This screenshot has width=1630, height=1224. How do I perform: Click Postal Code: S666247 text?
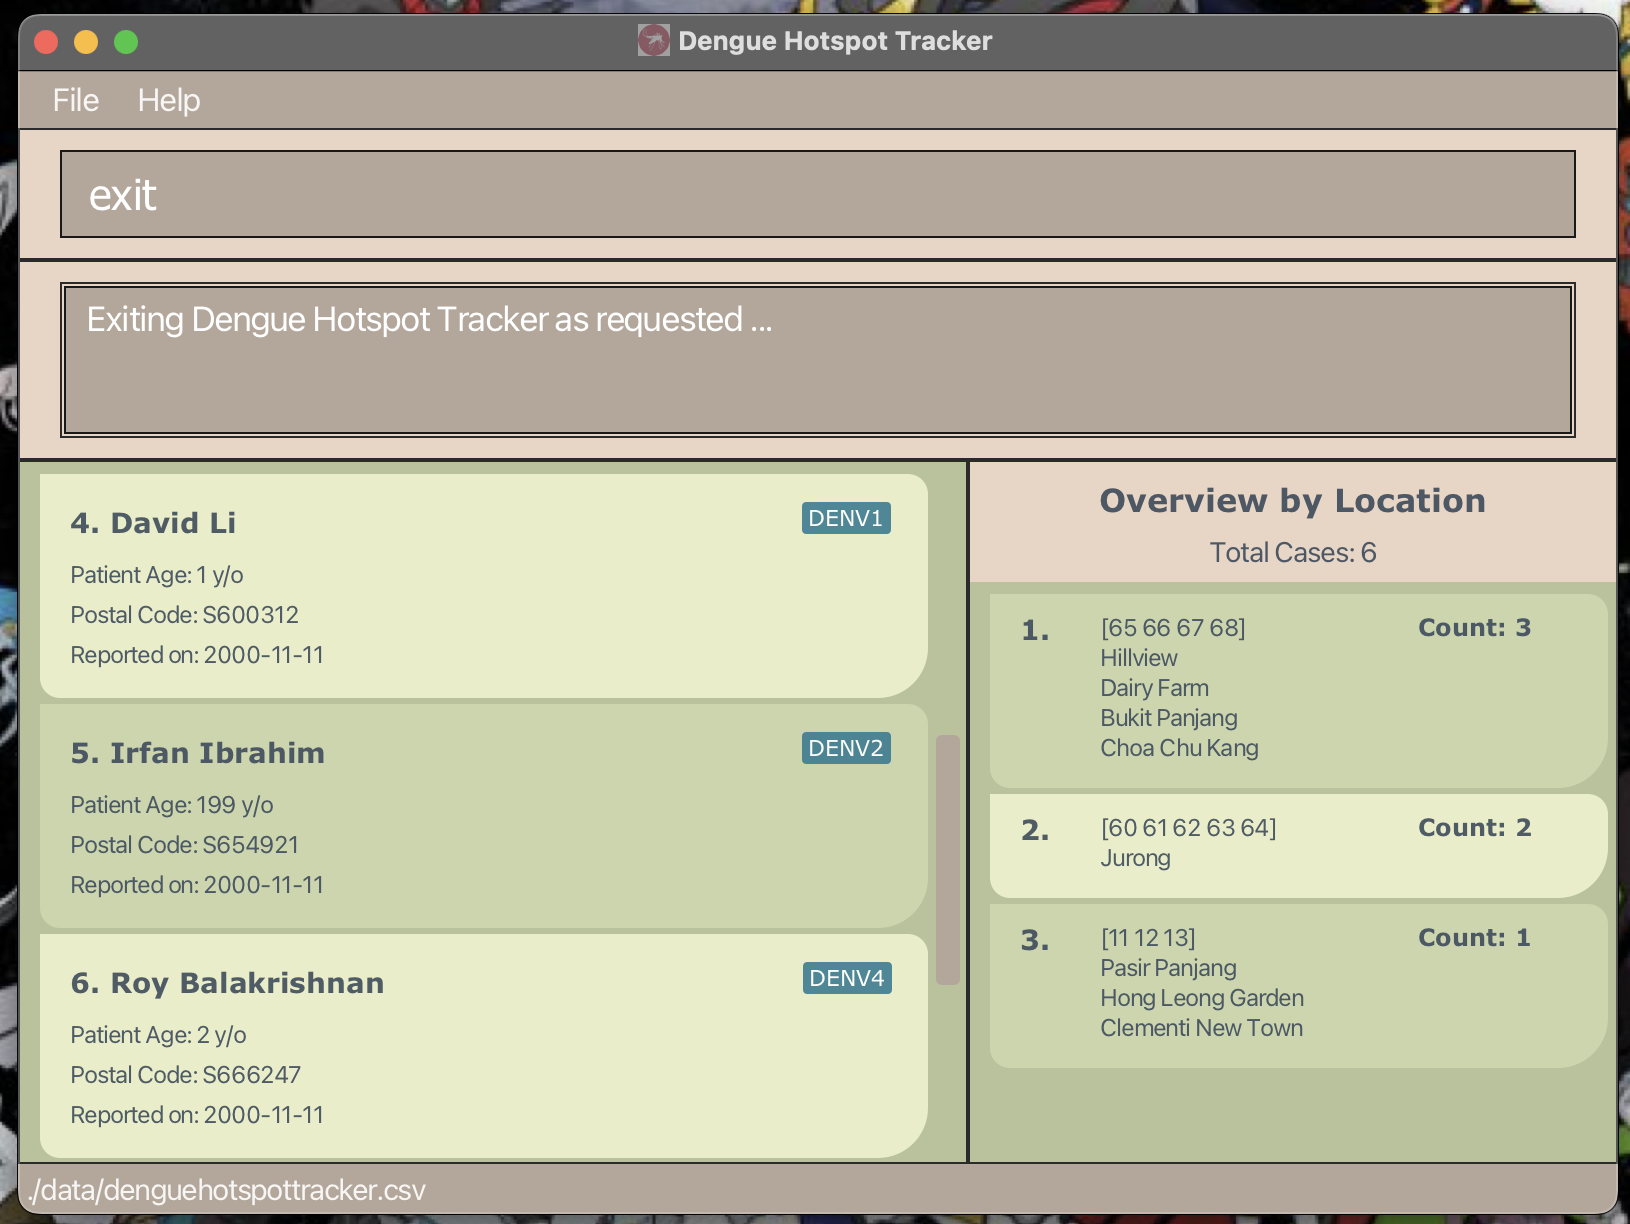coord(186,1075)
